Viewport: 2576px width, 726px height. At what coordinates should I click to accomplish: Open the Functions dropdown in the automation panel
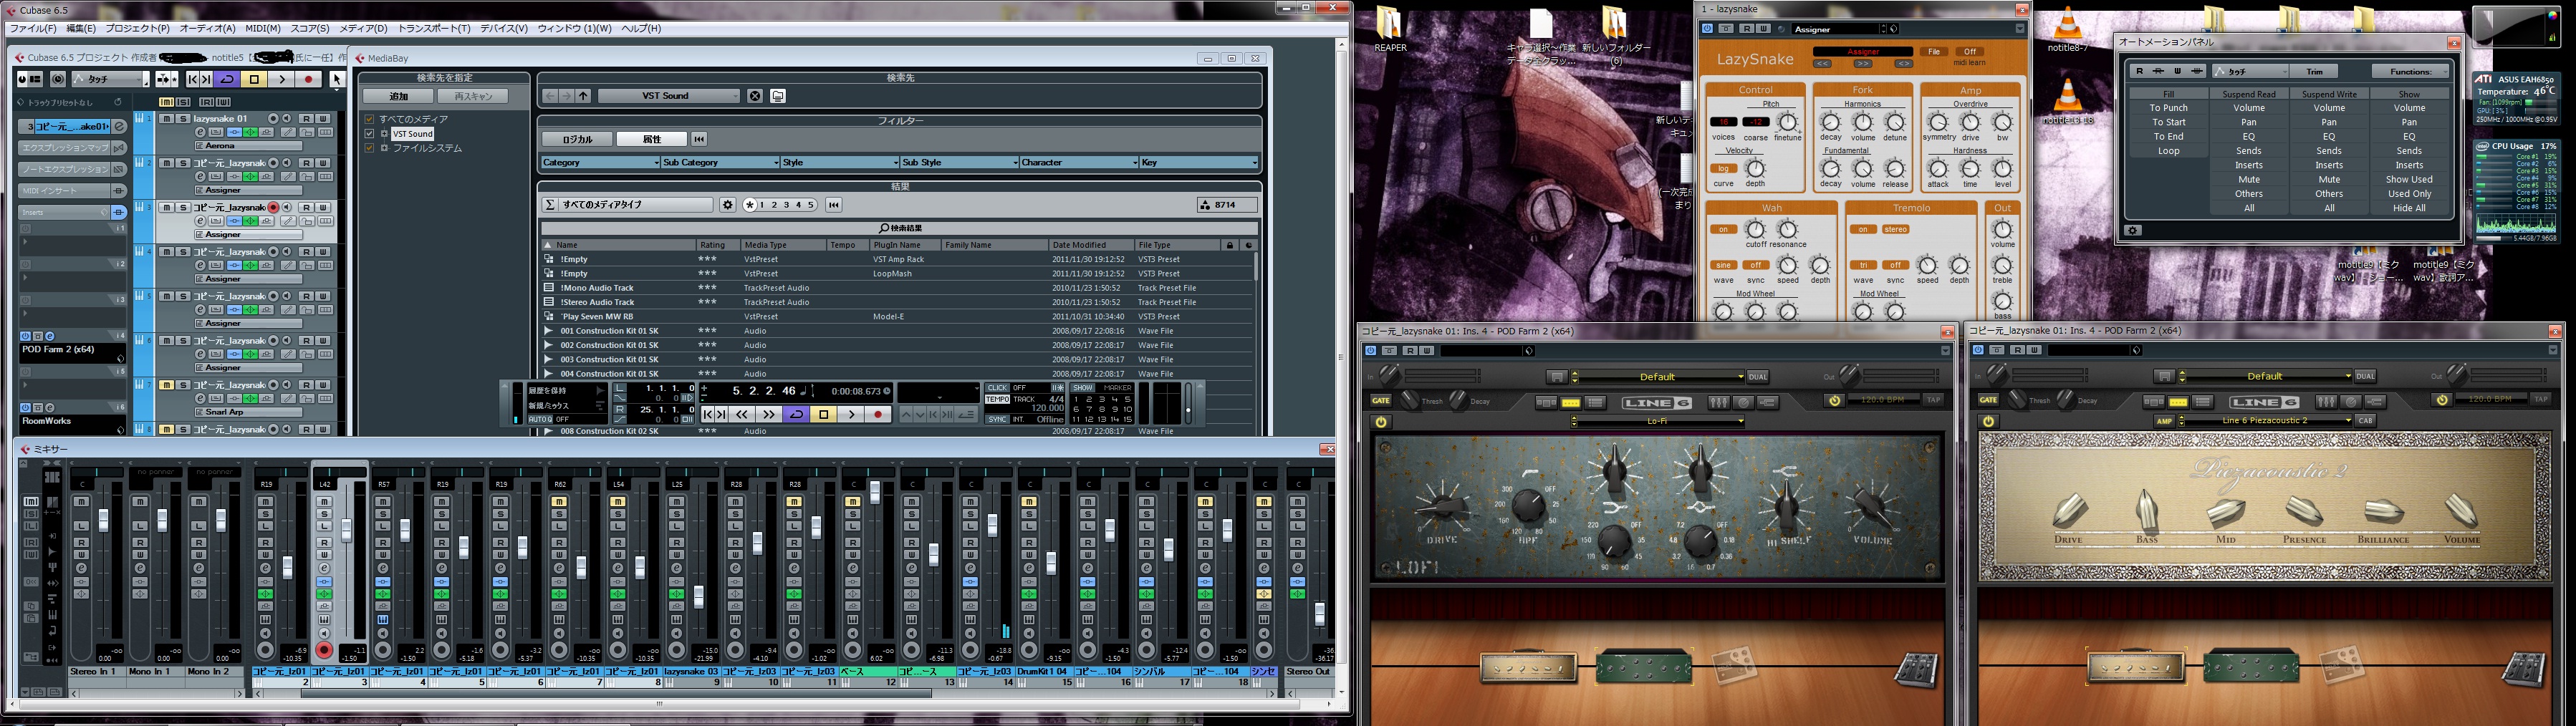coord(2411,71)
